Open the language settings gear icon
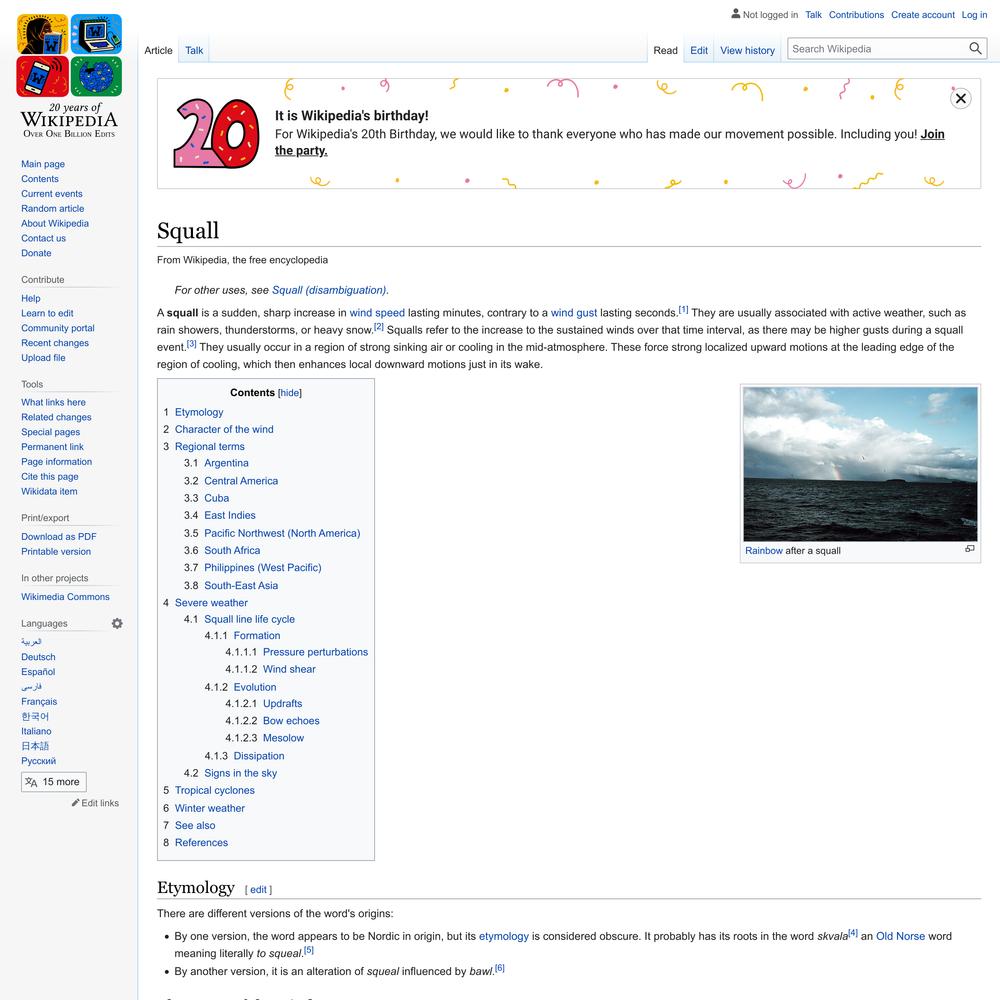1000x1000 pixels. click(x=117, y=623)
